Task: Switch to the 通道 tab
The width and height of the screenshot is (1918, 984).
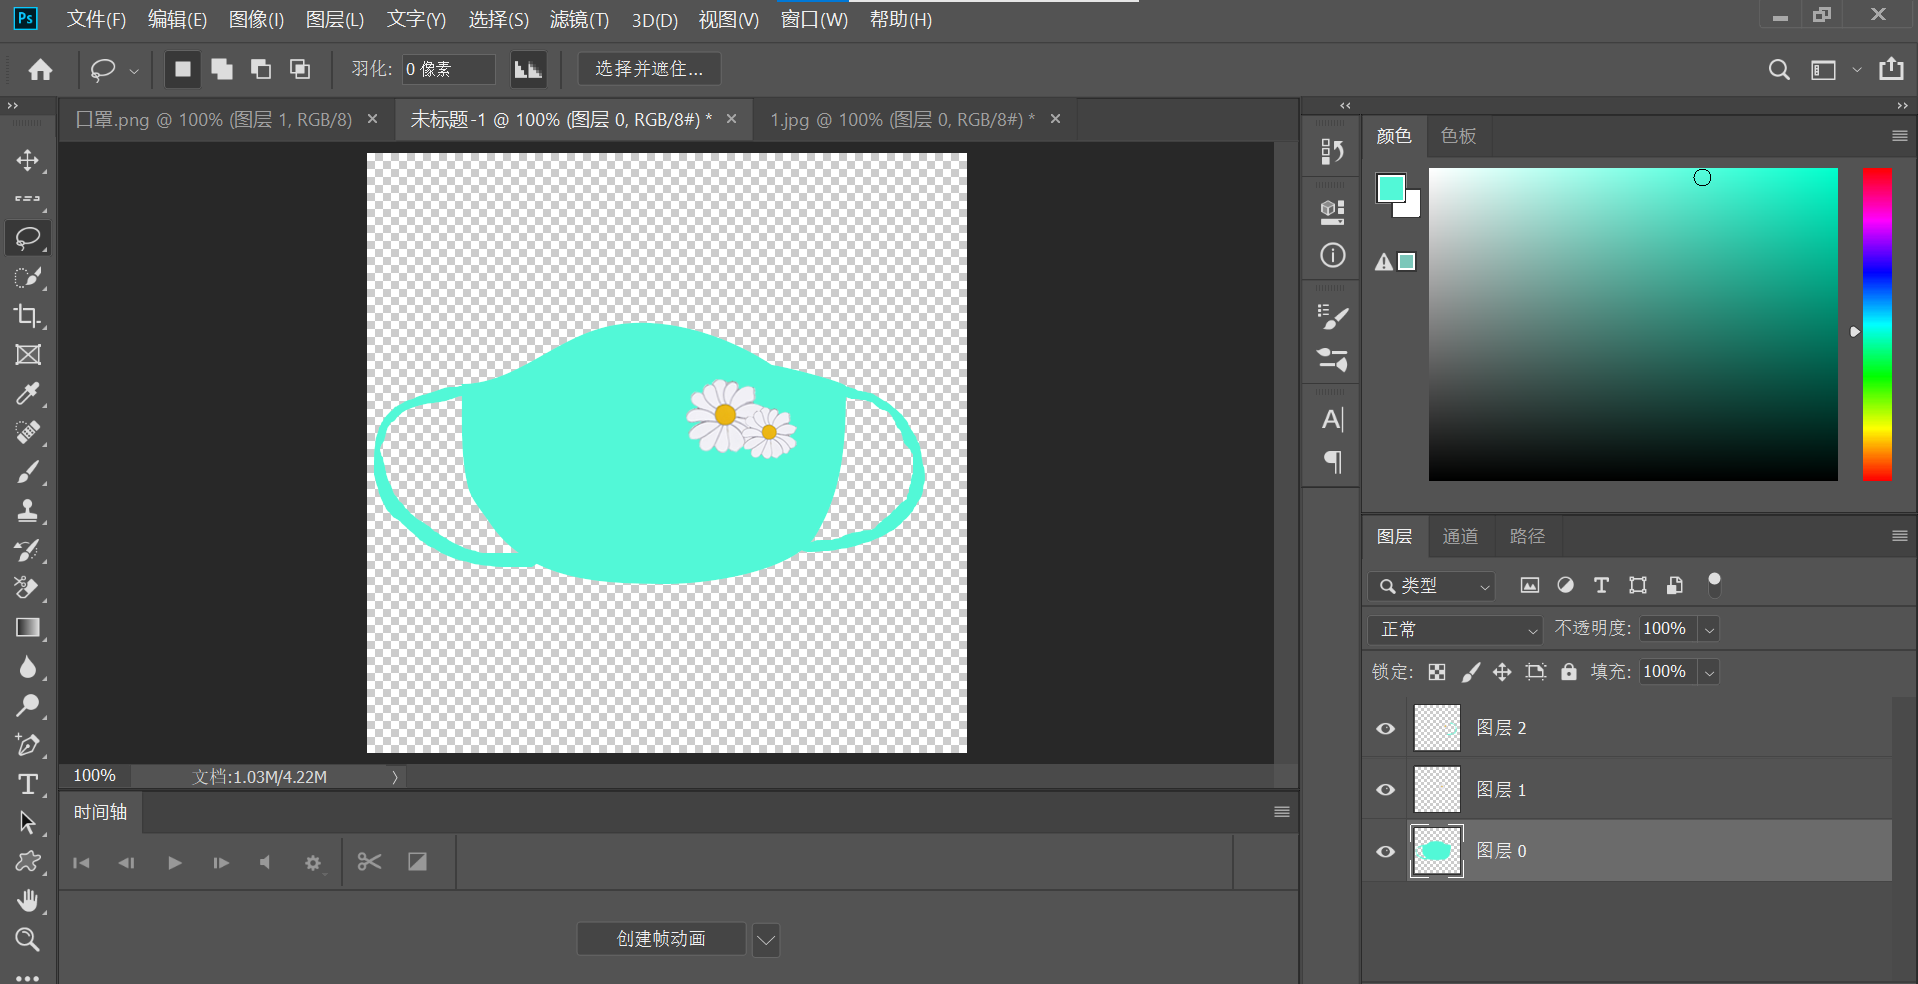Action: coord(1460,537)
